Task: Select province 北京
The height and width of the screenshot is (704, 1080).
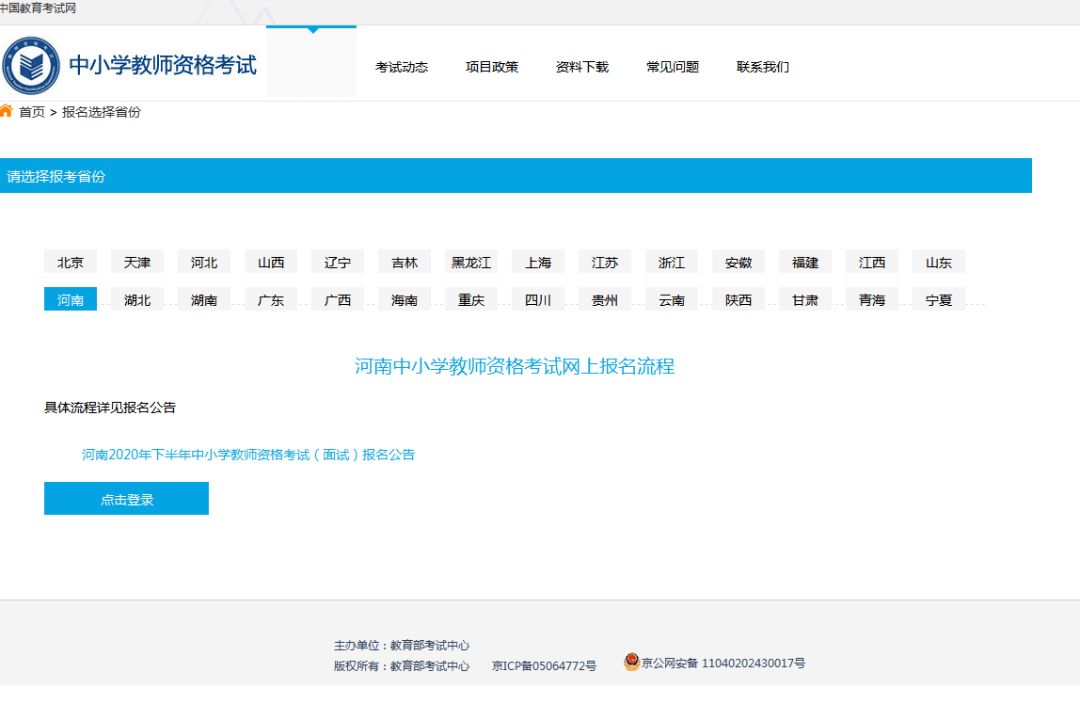Action: tap(70, 262)
